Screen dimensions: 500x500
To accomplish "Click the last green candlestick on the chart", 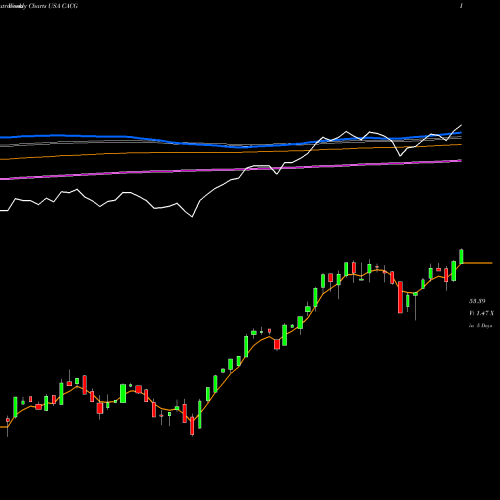I will pyautogui.click(x=462, y=256).
